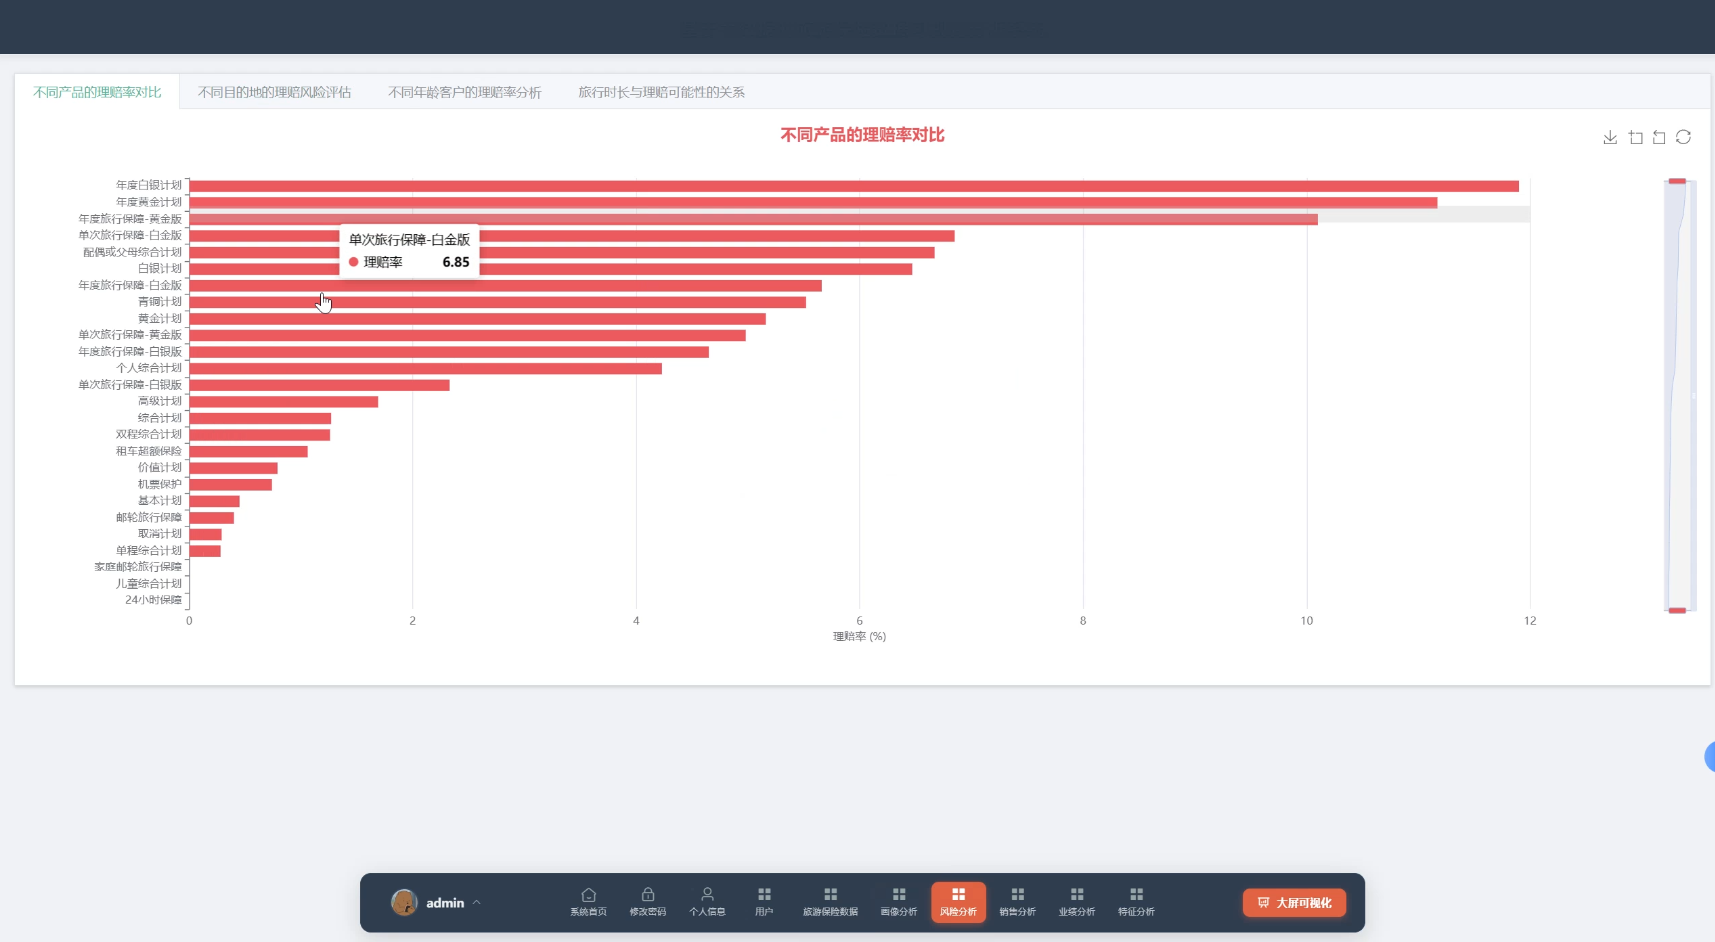Viewport: 1715px width, 942px height.
Task: Click the 机票保护 bar
Action: click(230, 484)
